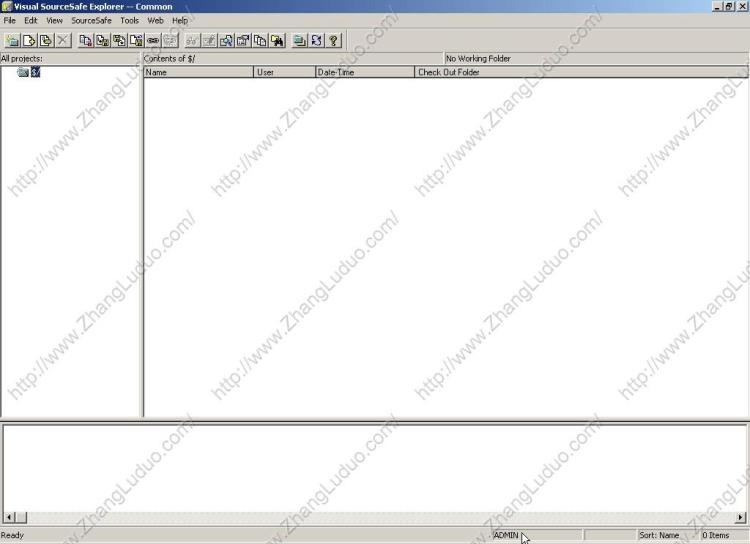Sort by the Date-Time column header
Viewport: 750px width, 544px height.
tap(365, 72)
